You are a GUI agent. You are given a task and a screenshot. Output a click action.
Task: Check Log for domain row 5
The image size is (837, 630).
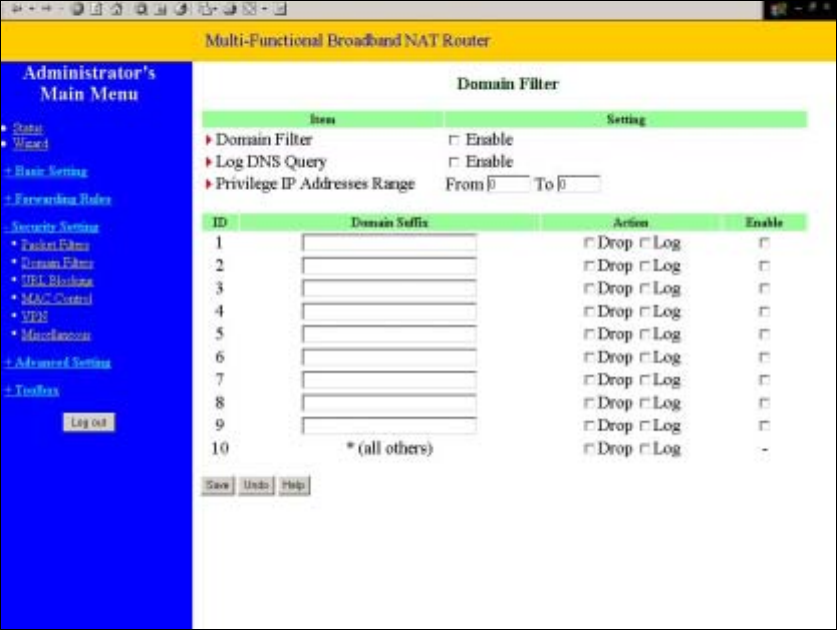coord(645,334)
